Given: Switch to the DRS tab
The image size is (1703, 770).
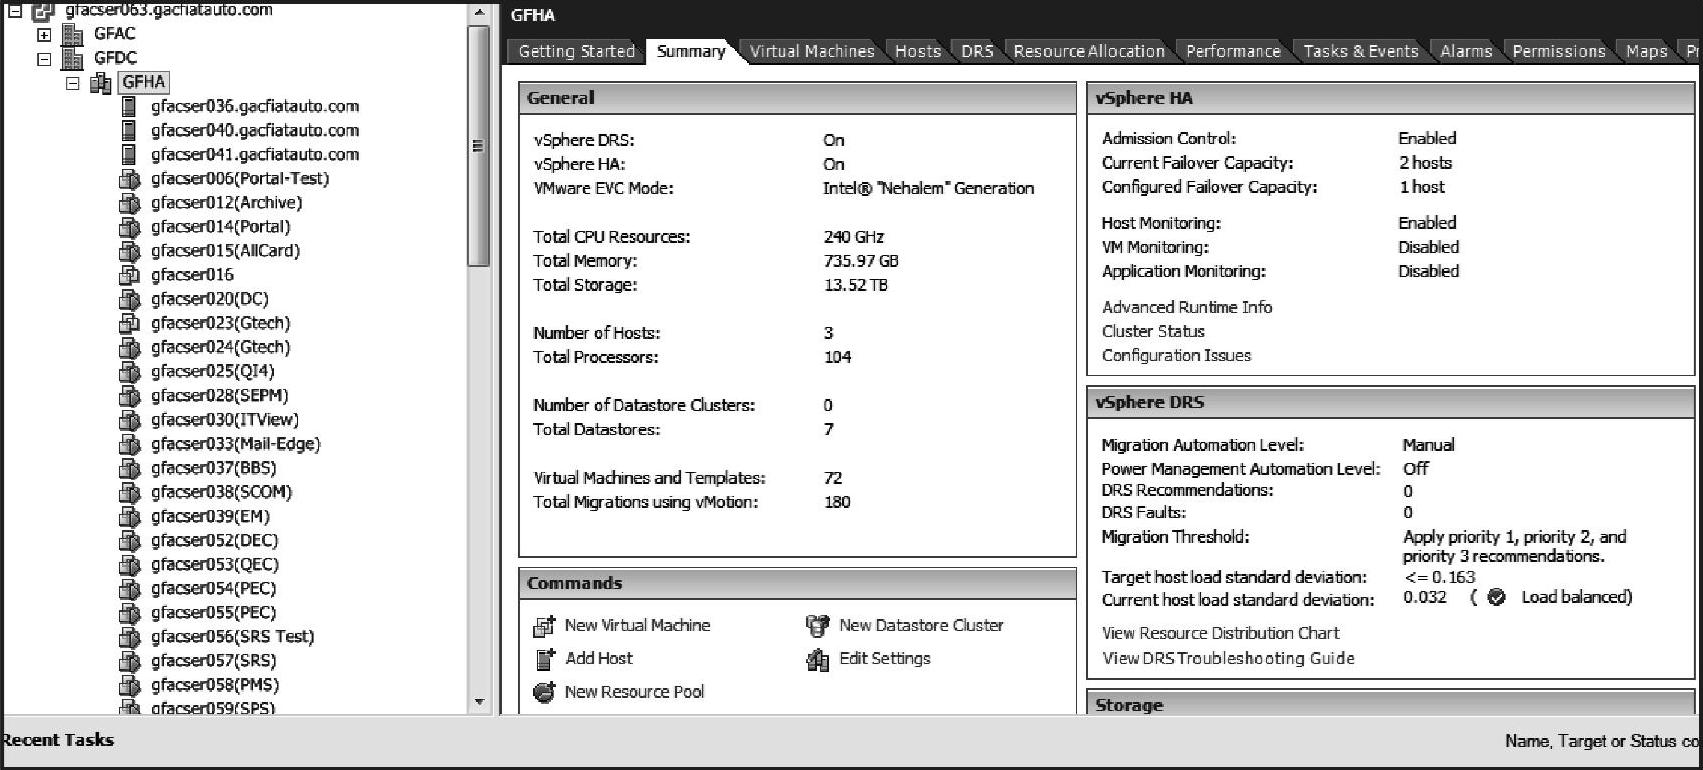Looking at the screenshot, I should 977,51.
